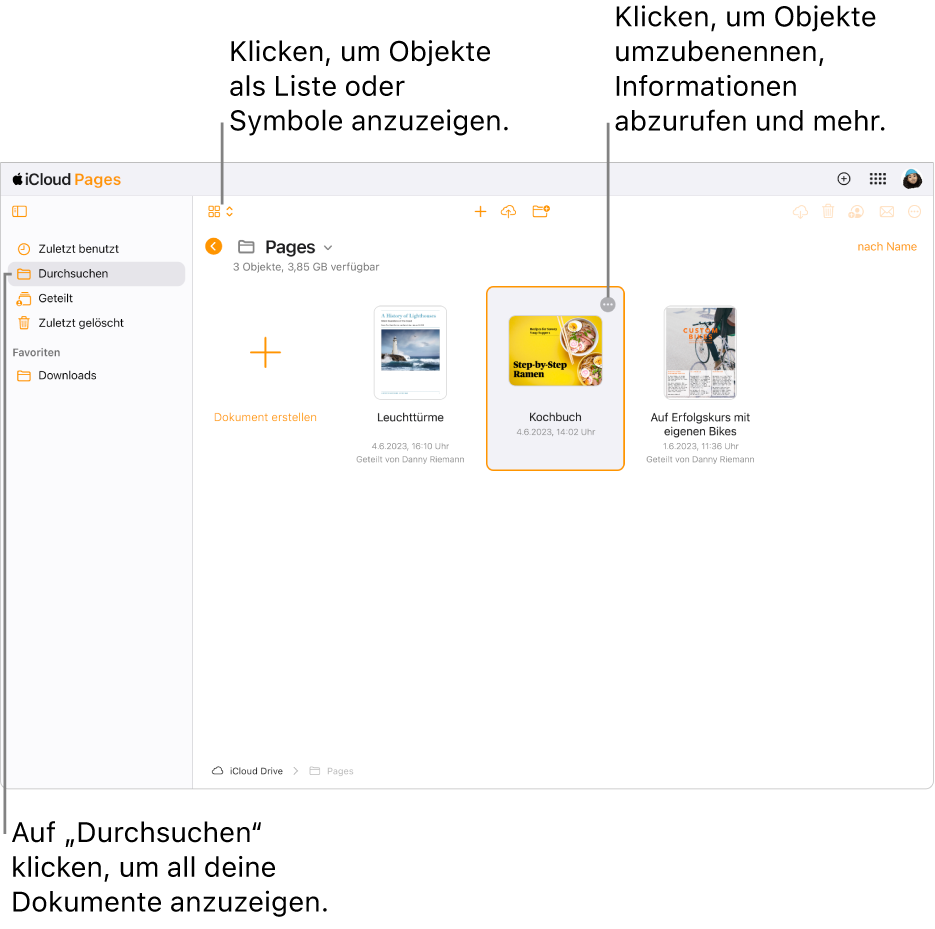The image size is (935, 929).
Task: Go back with the orange arrow button
Action: coord(213,246)
